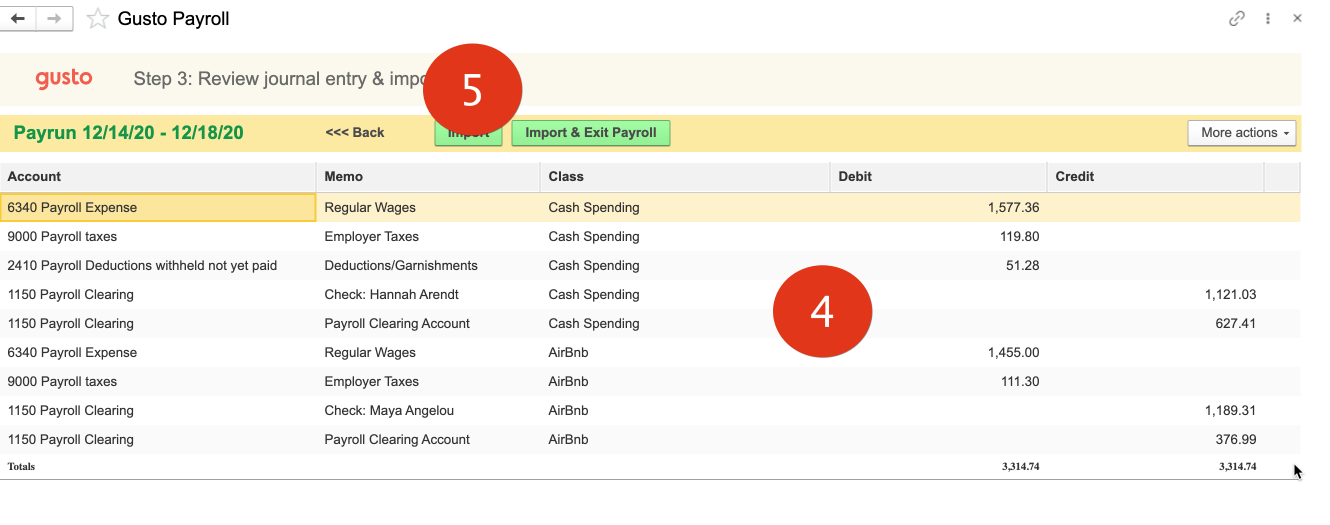The width and height of the screenshot is (1330, 525).
Task: Click the debit amount 119.80
Action: pos(1019,236)
